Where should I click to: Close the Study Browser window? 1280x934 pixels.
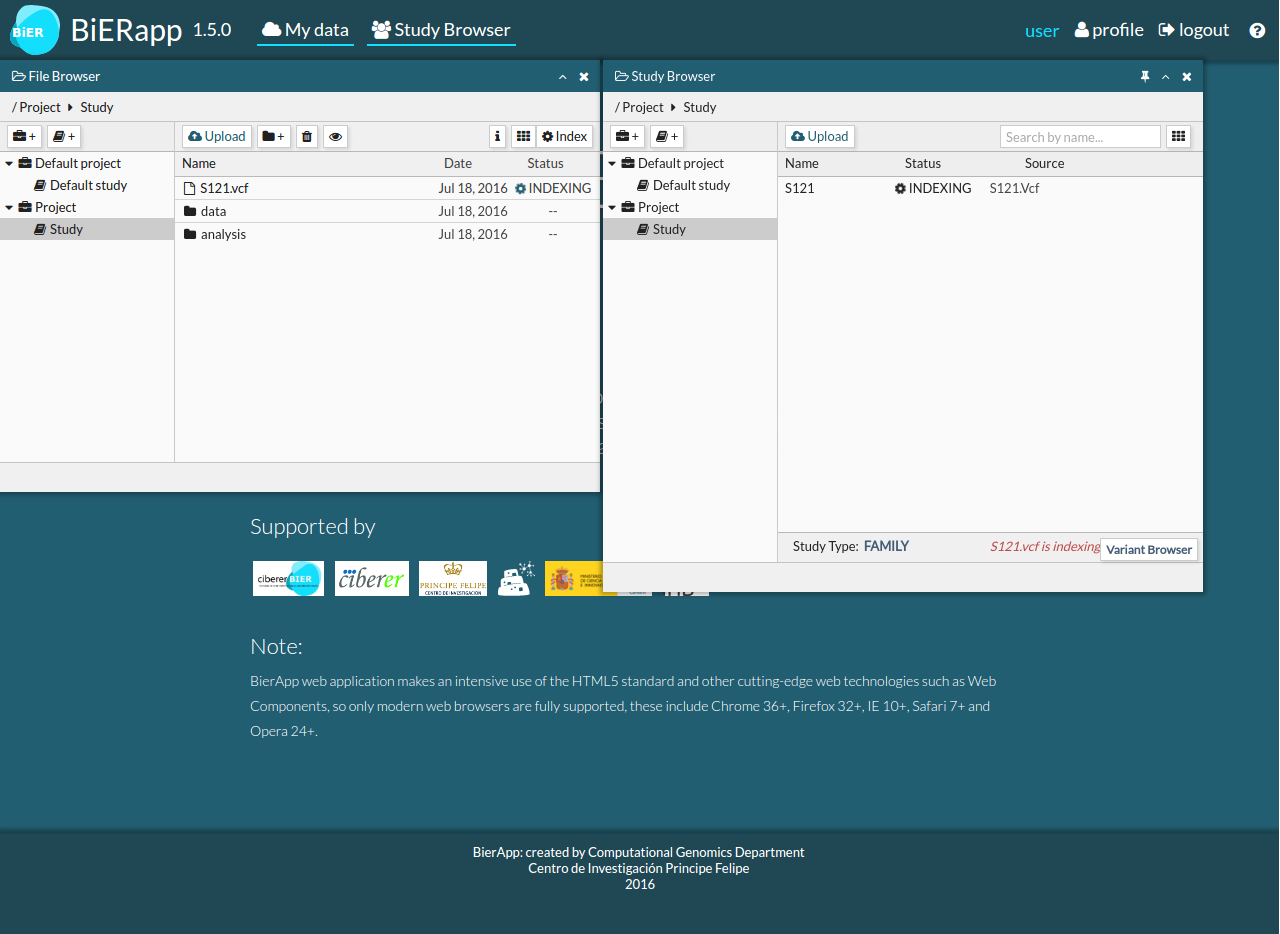(x=1187, y=77)
